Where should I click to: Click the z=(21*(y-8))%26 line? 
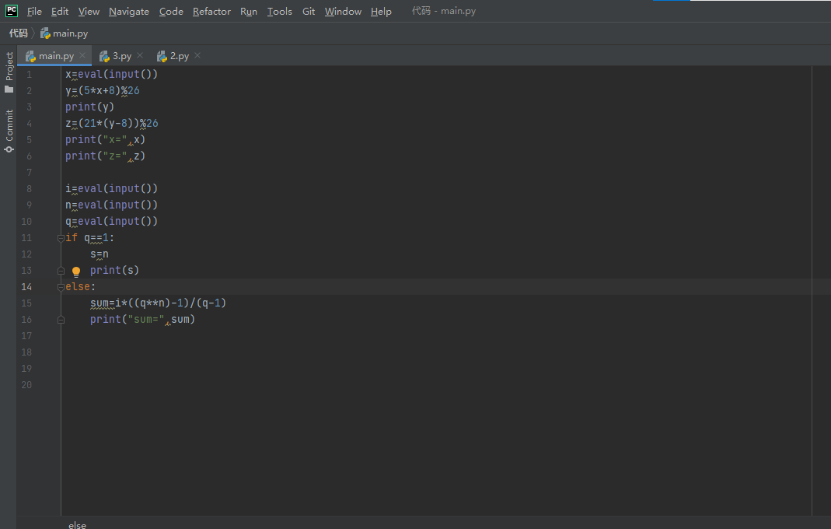(x=112, y=124)
